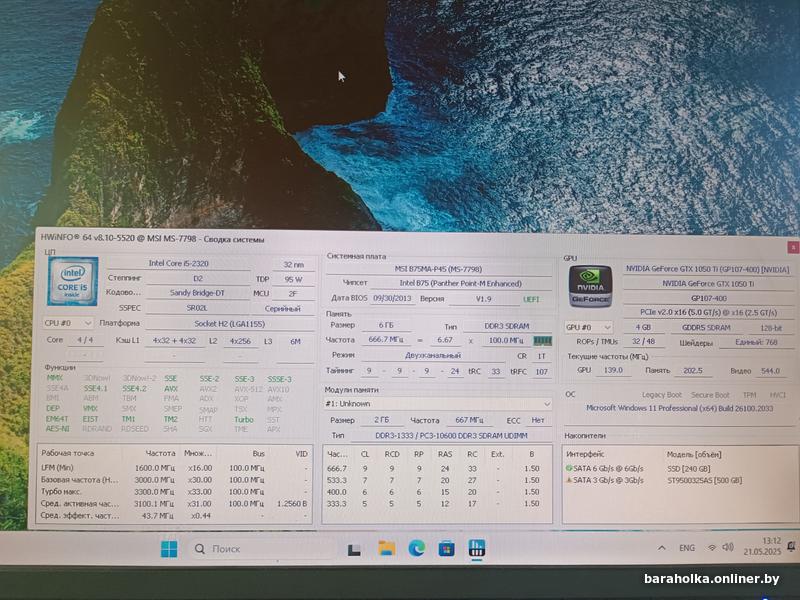Click the motherboard name 'MSI B75MA-P45 (MS-7798)'
Image resolution: width=800 pixels, height=600 pixels.
click(x=438, y=269)
